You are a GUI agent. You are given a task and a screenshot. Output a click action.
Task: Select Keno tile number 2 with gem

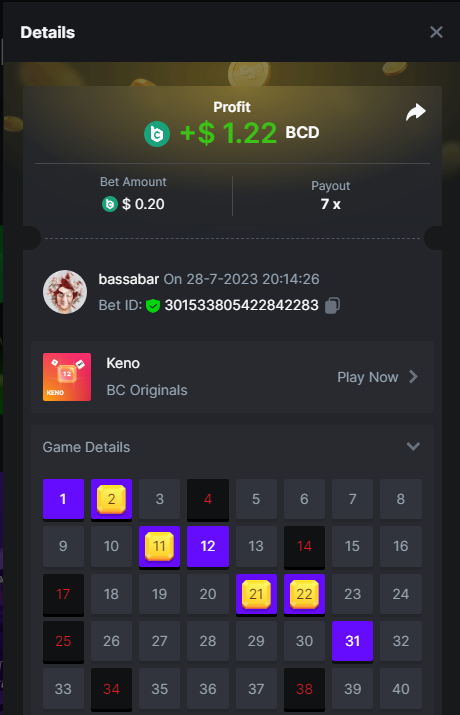coord(111,499)
